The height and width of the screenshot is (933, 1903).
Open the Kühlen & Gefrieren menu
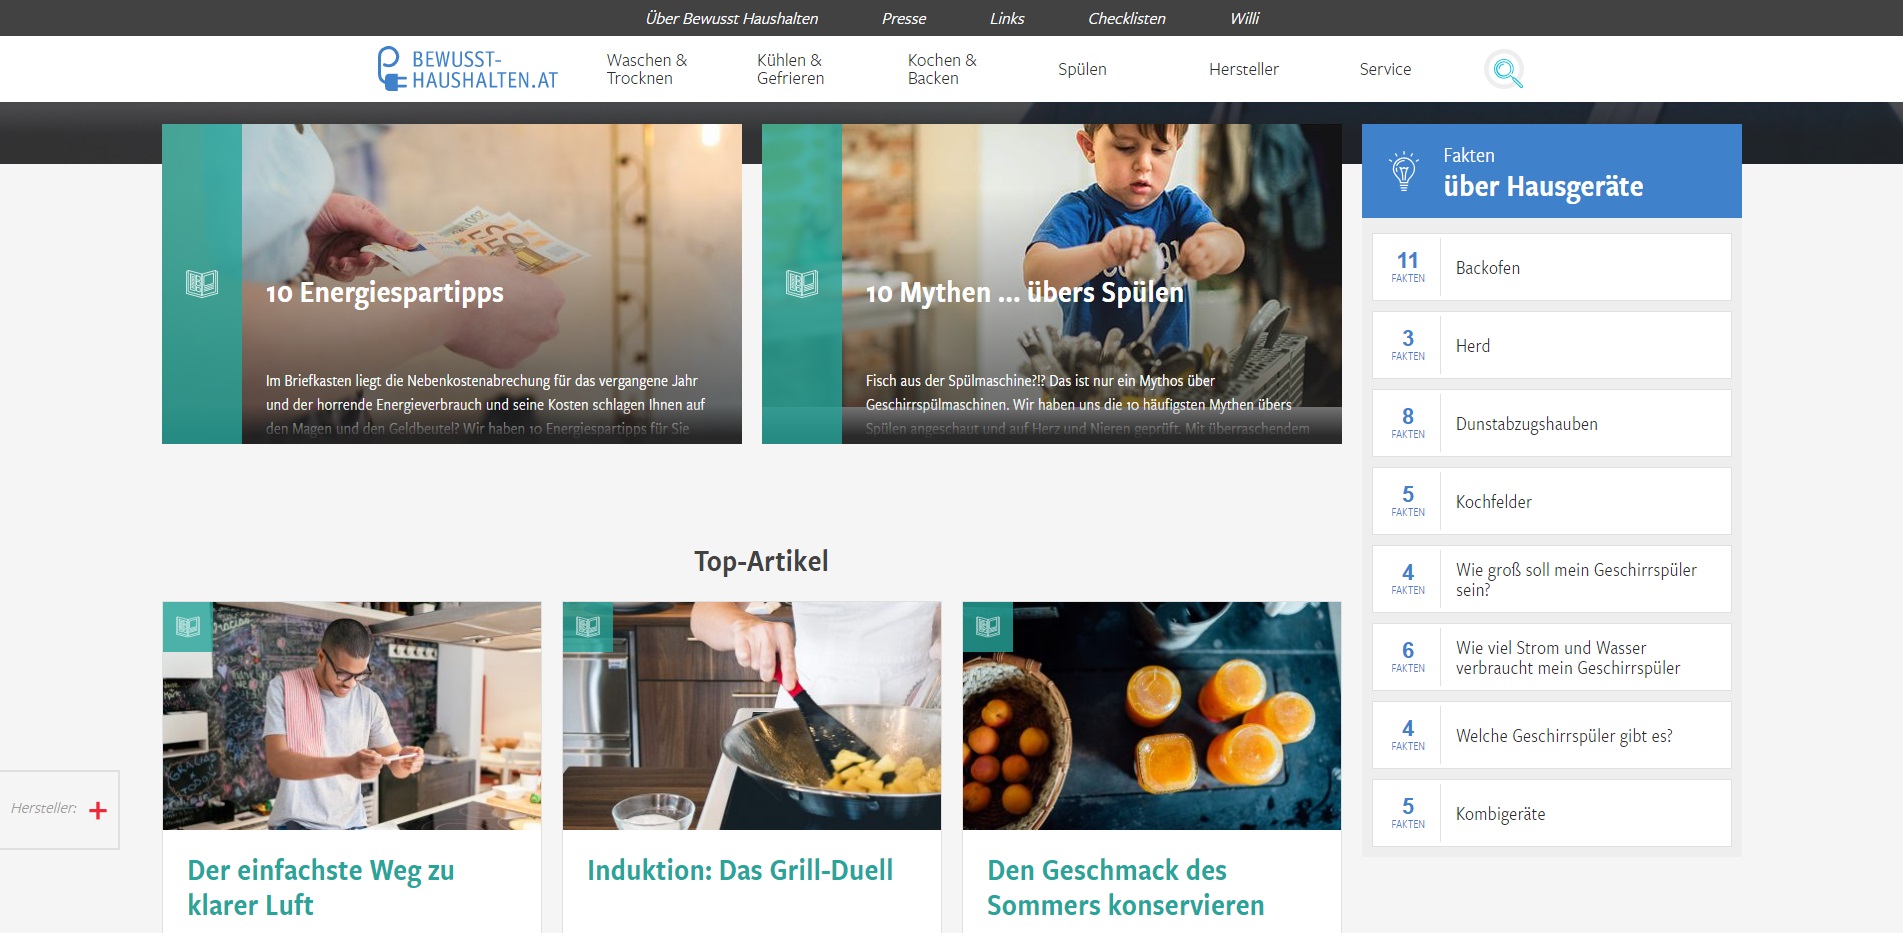point(790,69)
